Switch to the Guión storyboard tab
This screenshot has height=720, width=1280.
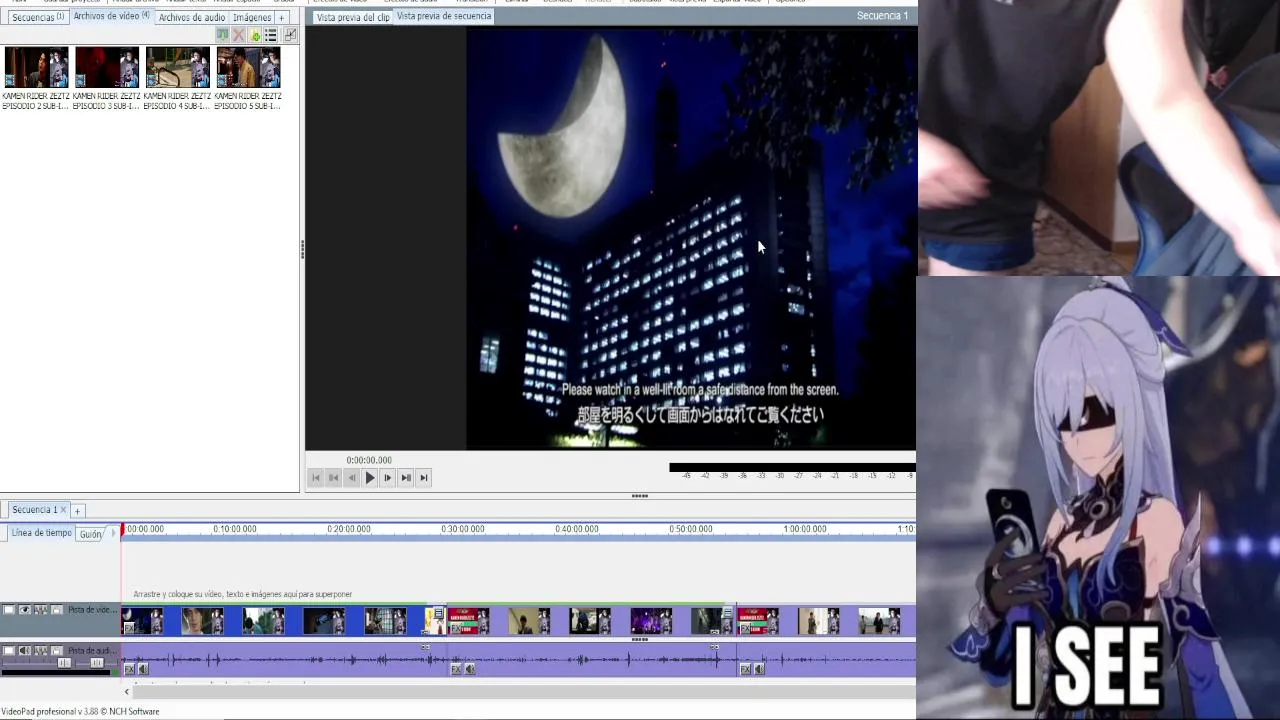coord(91,534)
